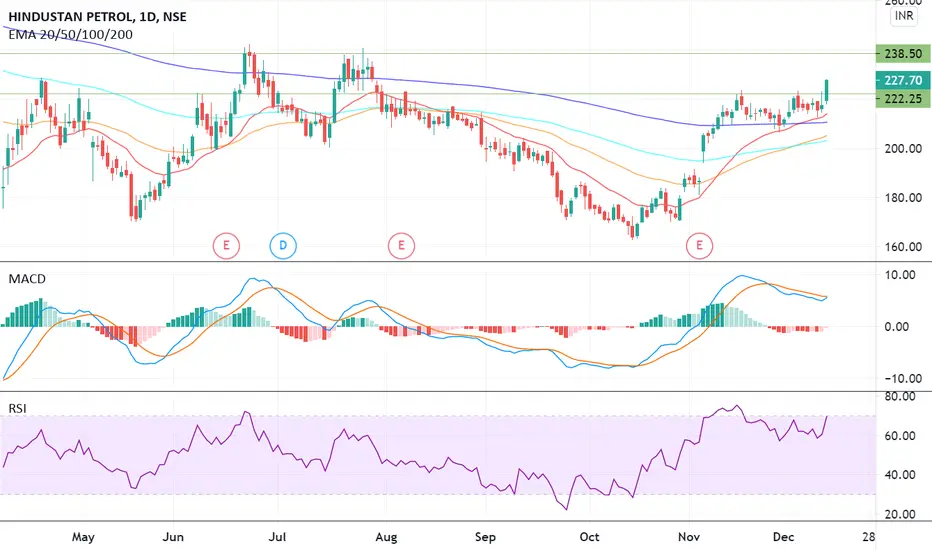The width and height of the screenshot is (932, 550).
Task: Click the Jul label on time axis
Action: (278, 537)
